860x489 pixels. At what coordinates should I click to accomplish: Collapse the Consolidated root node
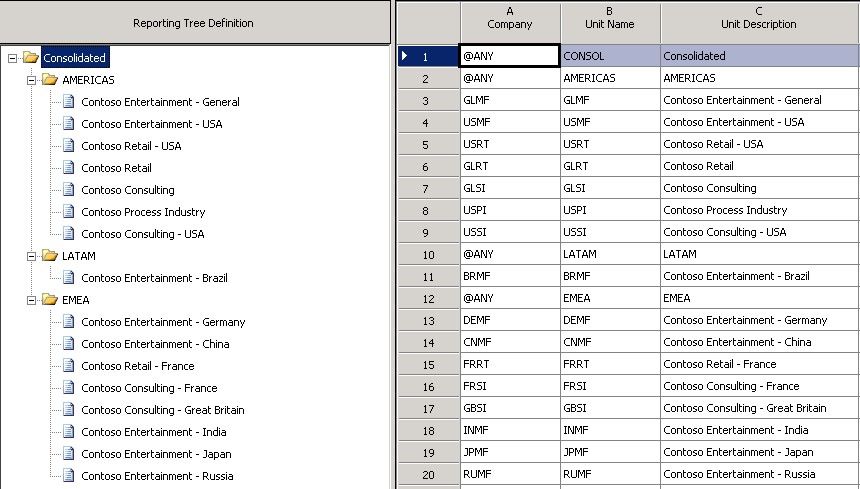[12, 58]
